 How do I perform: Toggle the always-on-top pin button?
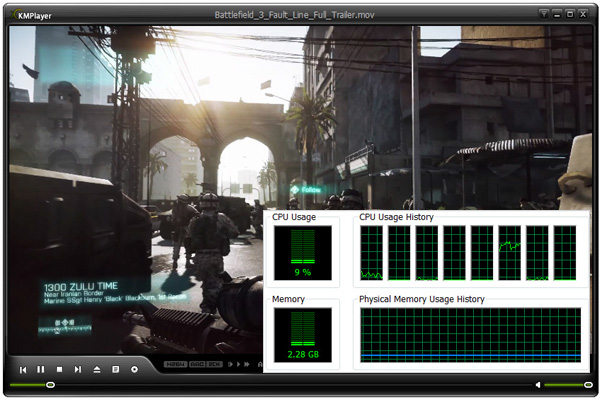tap(543, 14)
